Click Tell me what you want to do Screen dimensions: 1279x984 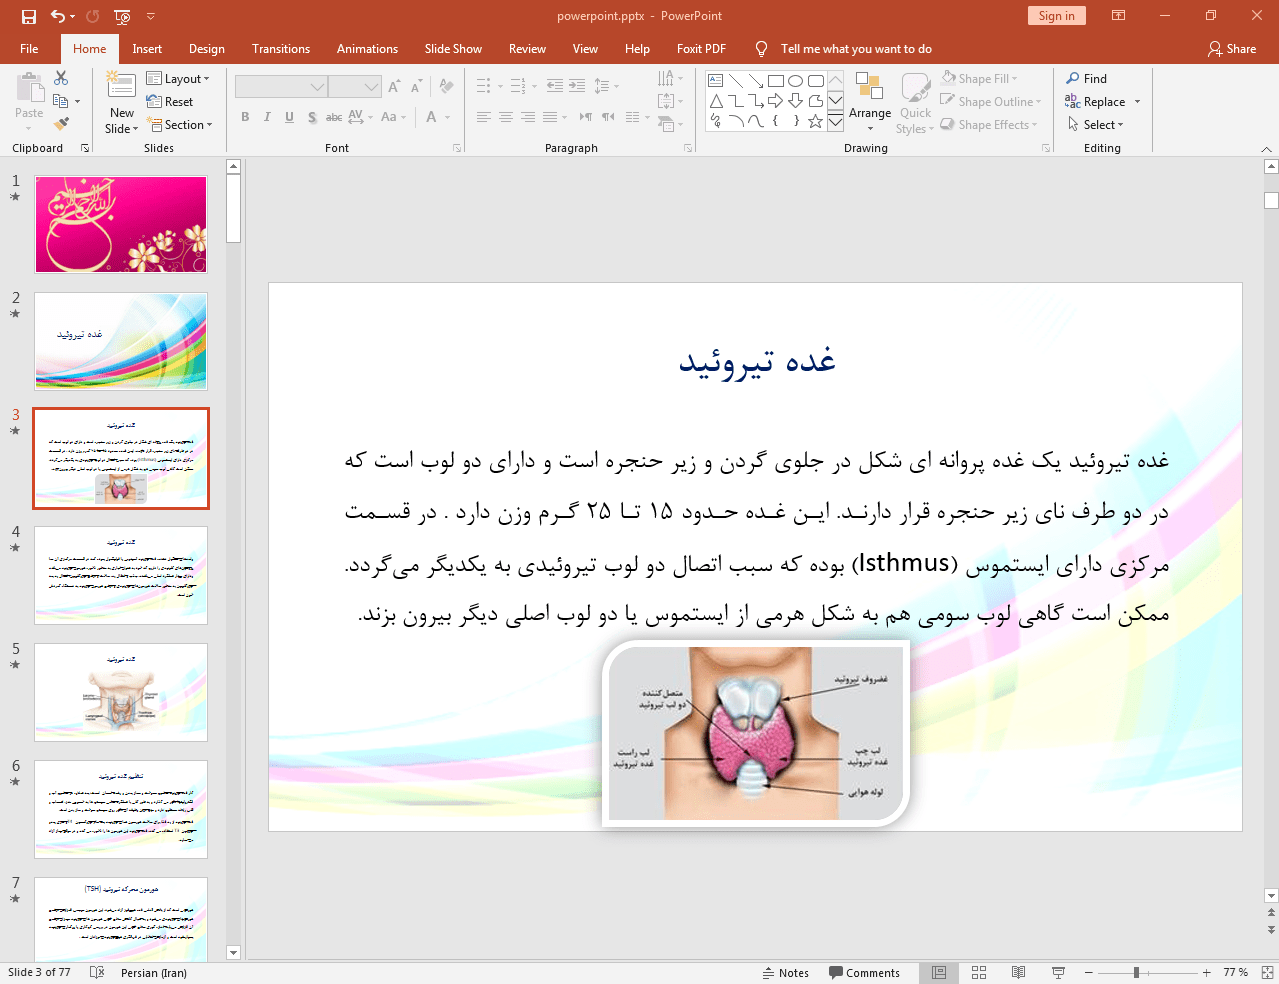856,49
